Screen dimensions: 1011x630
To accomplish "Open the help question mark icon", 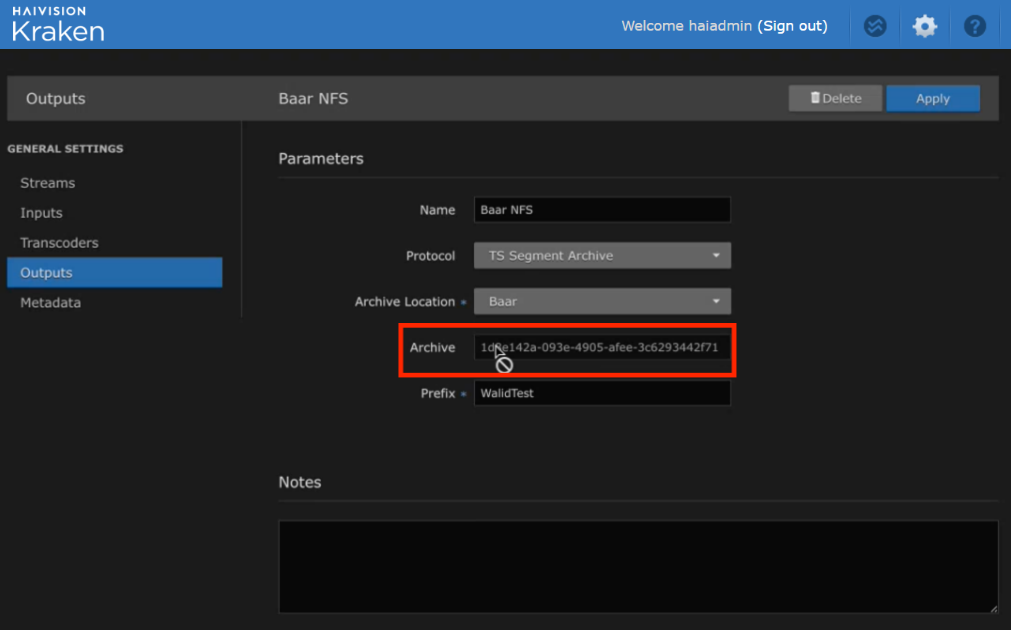I will (x=975, y=26).
